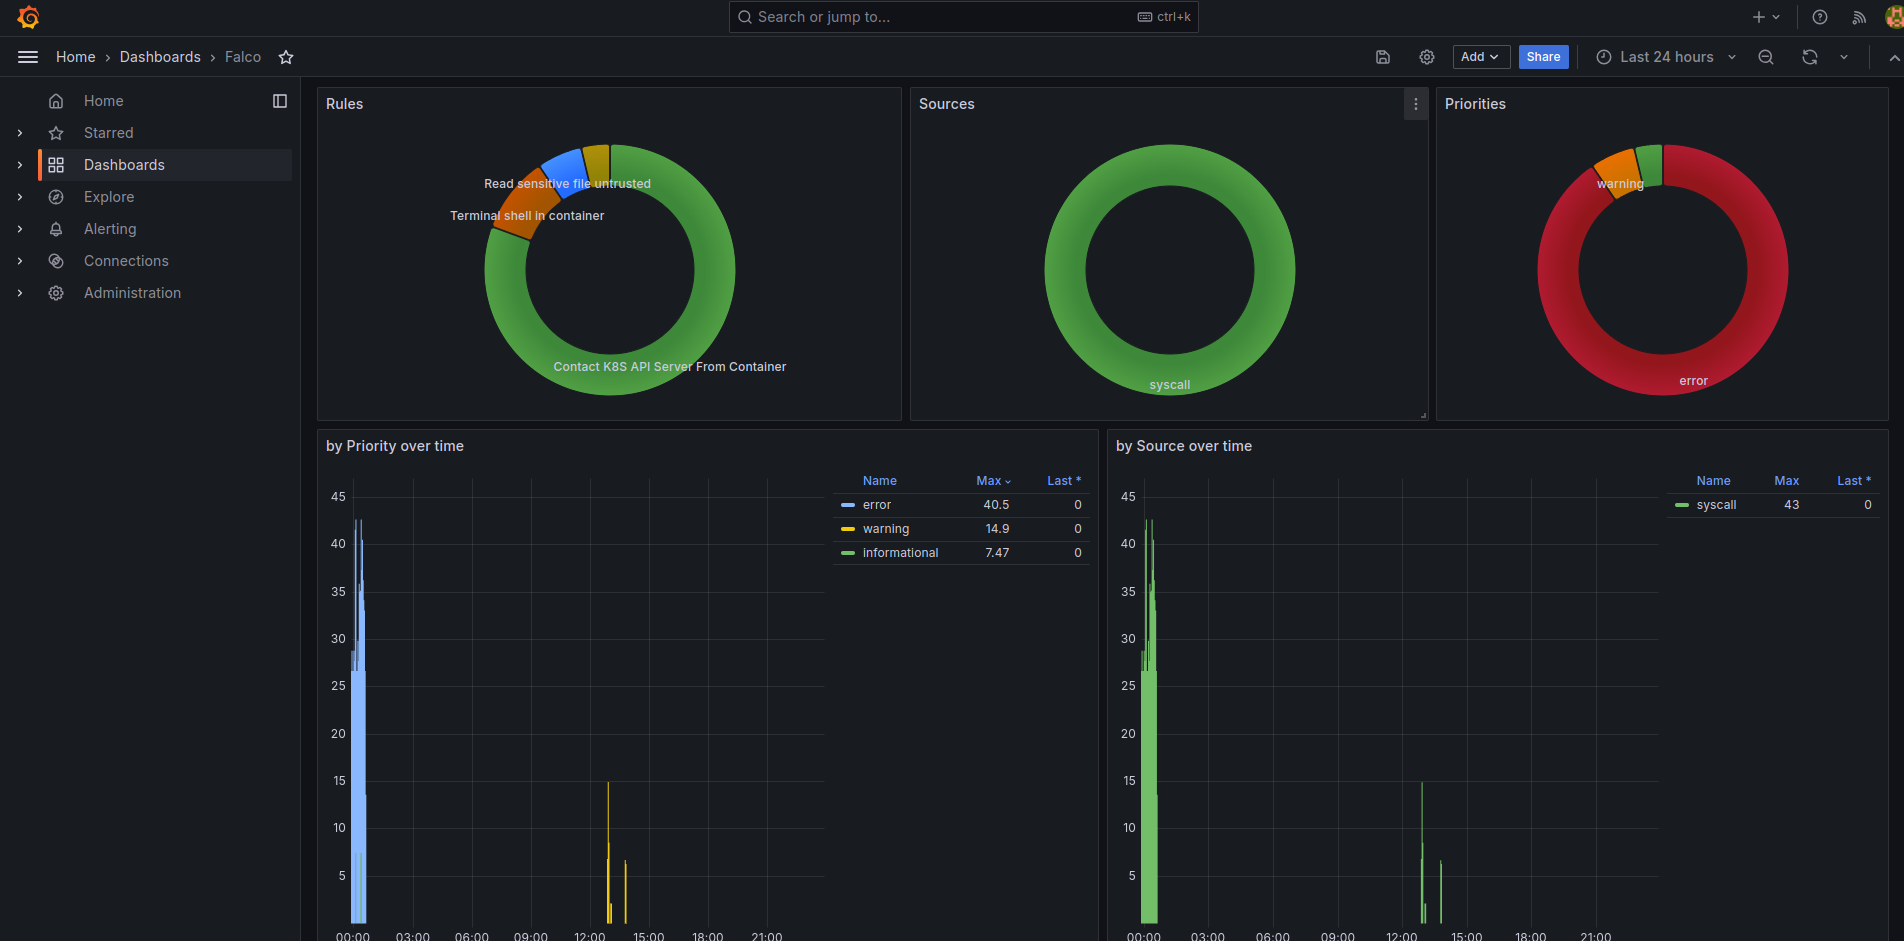Open the Help question mark menu

pyautogui.click(x=1820, y=17)
